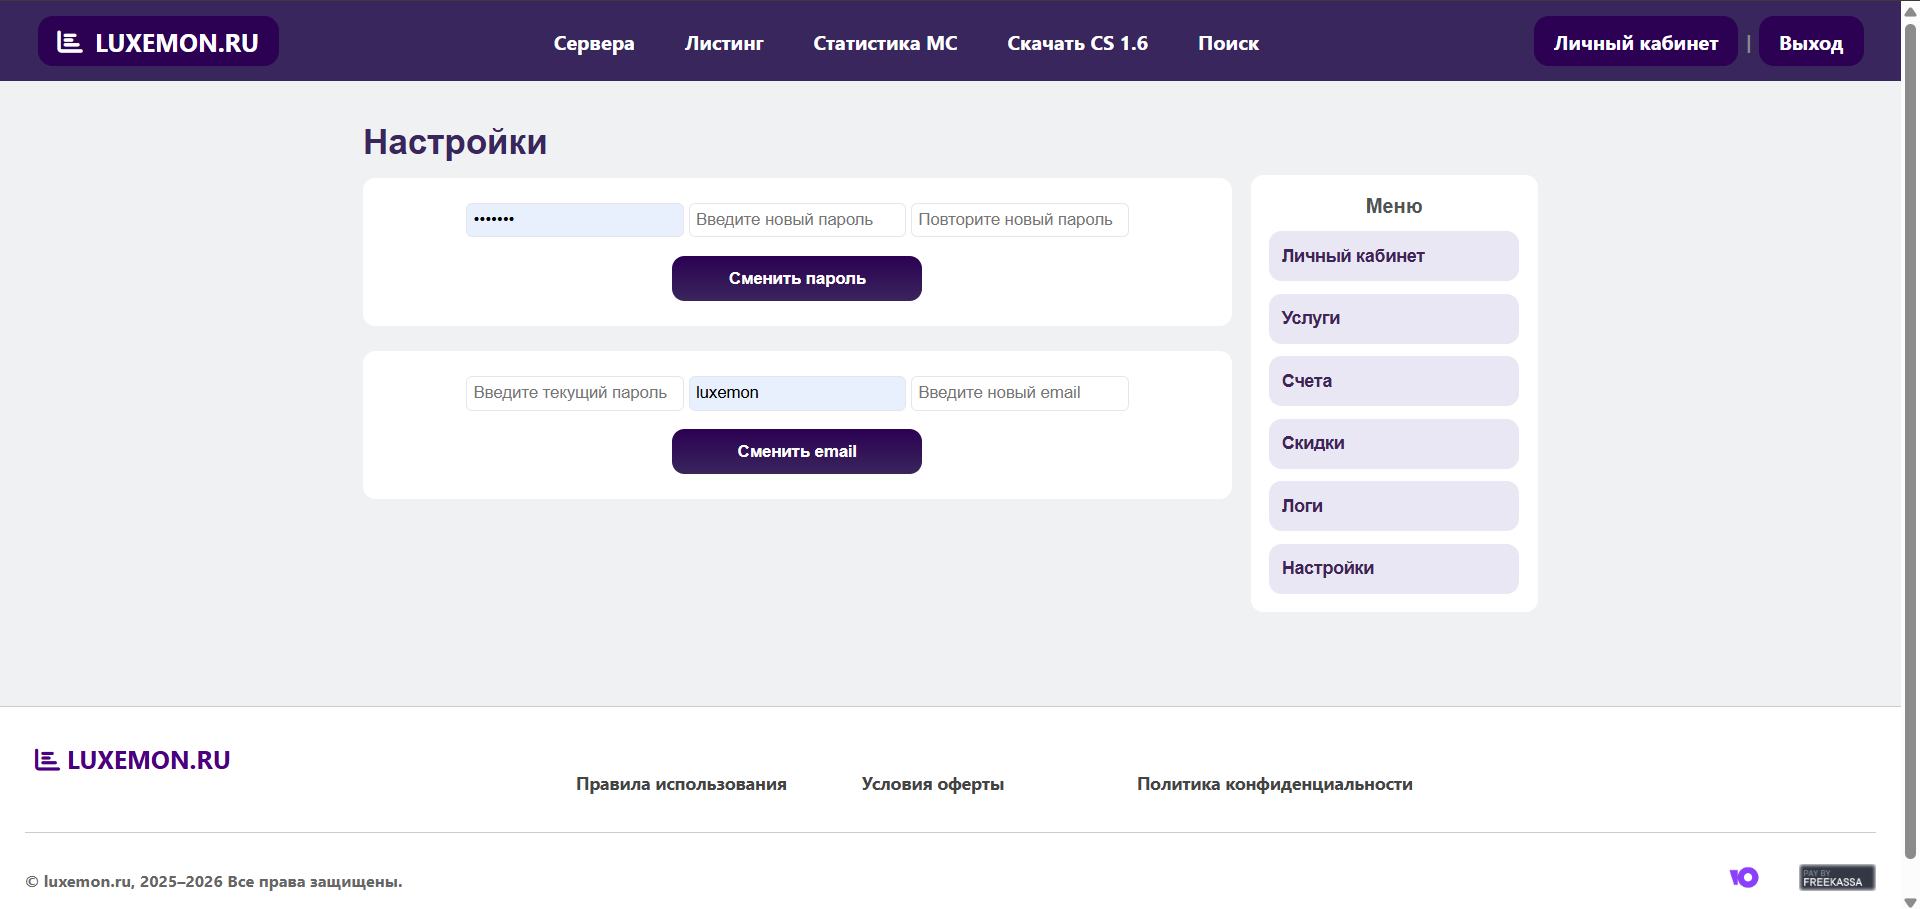Screen dimensions: 1920x909
Task: Focus the Введите новый пароль field
Action: pyautogui.click(x=796, y=220)
